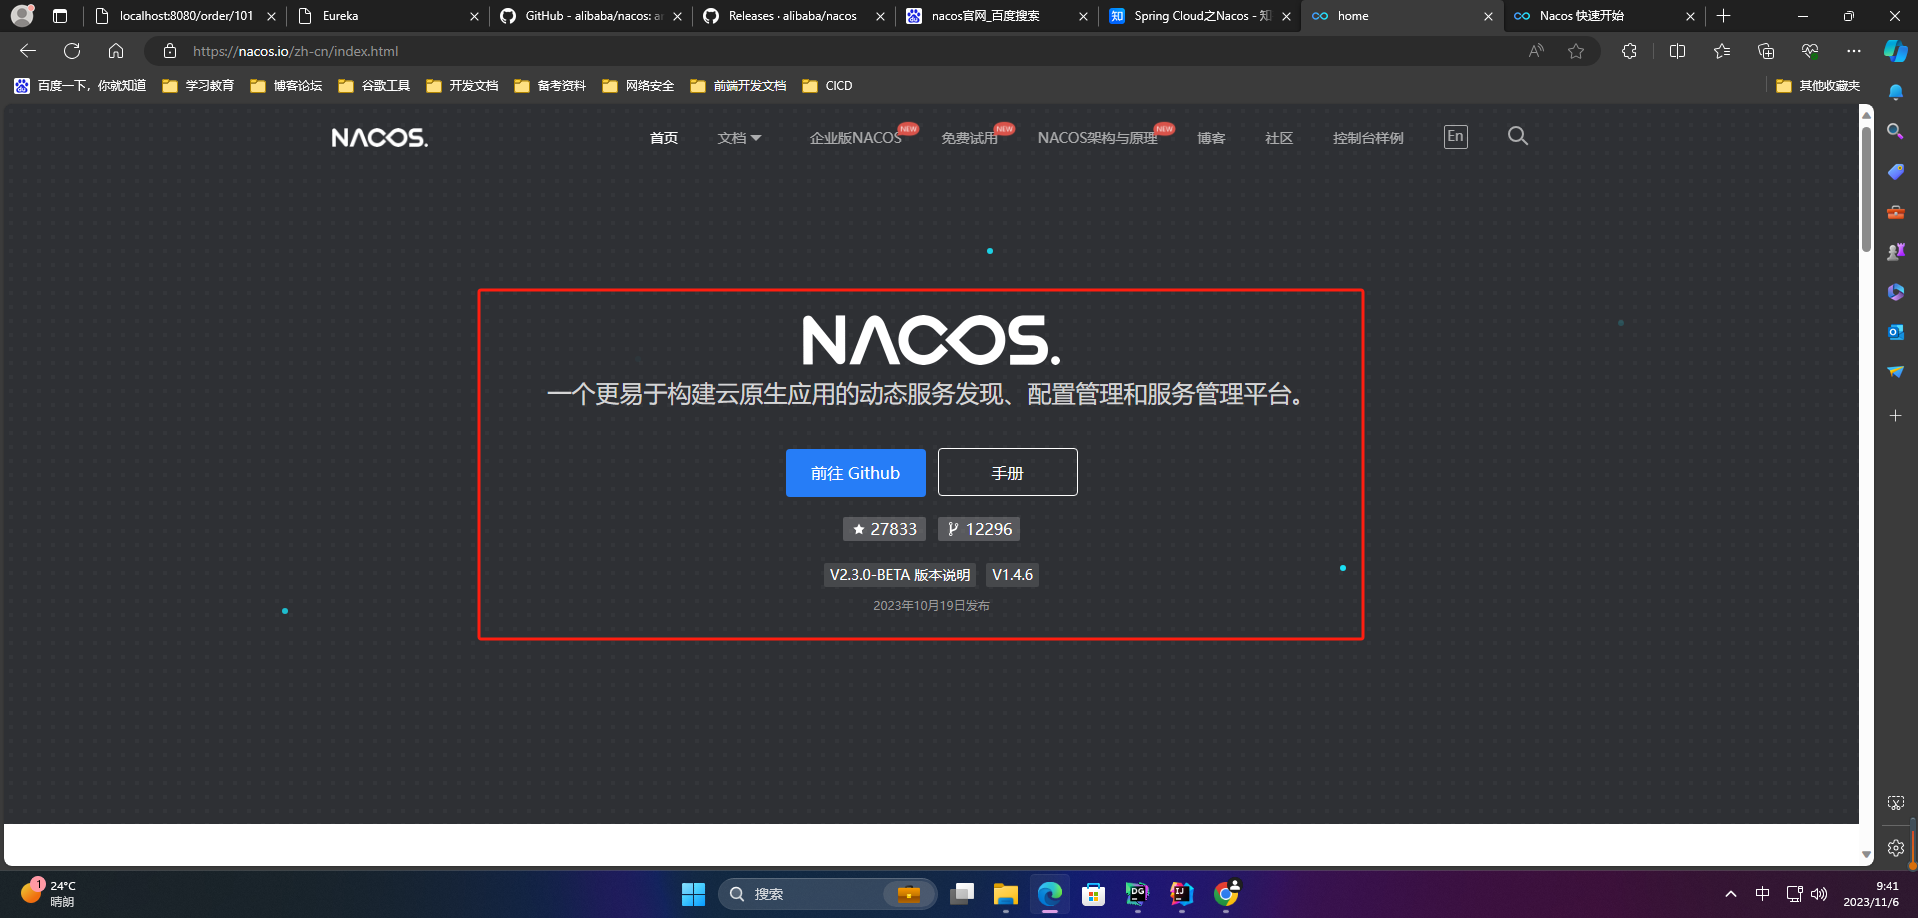Open the tab actions menu icon
The image size is (1918, 918).
(x=60, y=16)
